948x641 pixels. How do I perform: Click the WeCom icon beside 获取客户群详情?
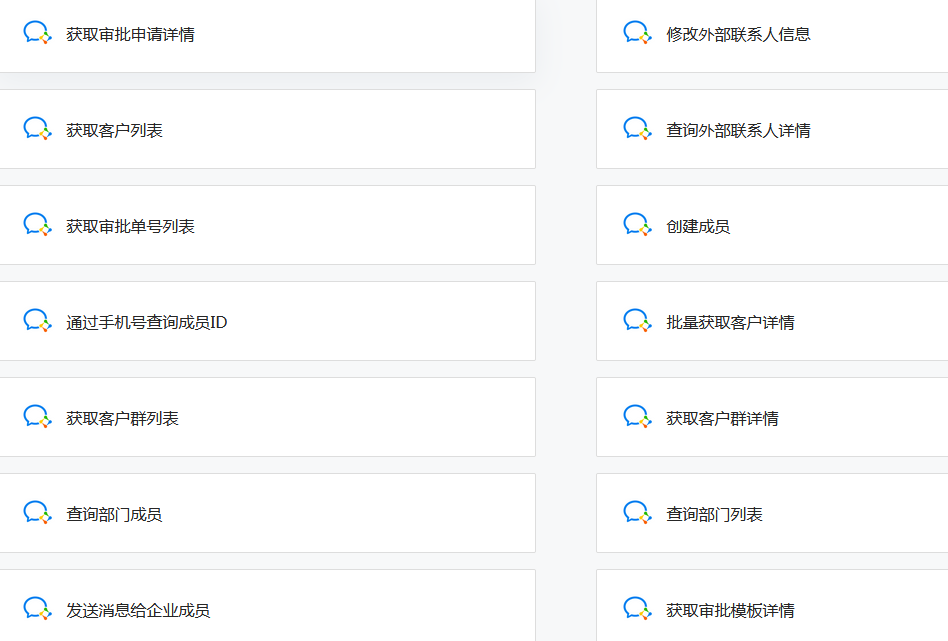[637, 417]
